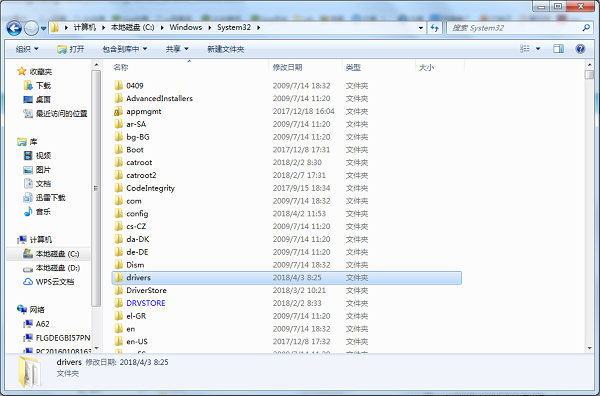Go back with the Back arrow button

click(14, 28)
